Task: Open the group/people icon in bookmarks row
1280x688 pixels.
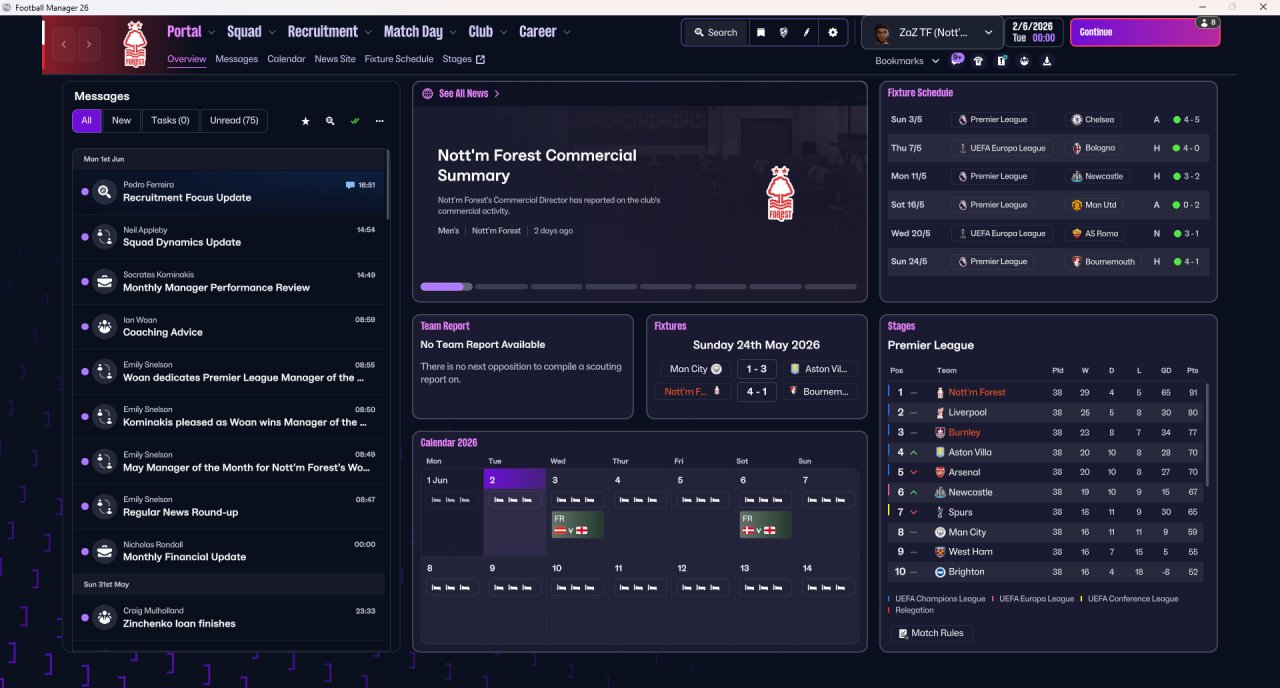Action: tap(1024, 61)
